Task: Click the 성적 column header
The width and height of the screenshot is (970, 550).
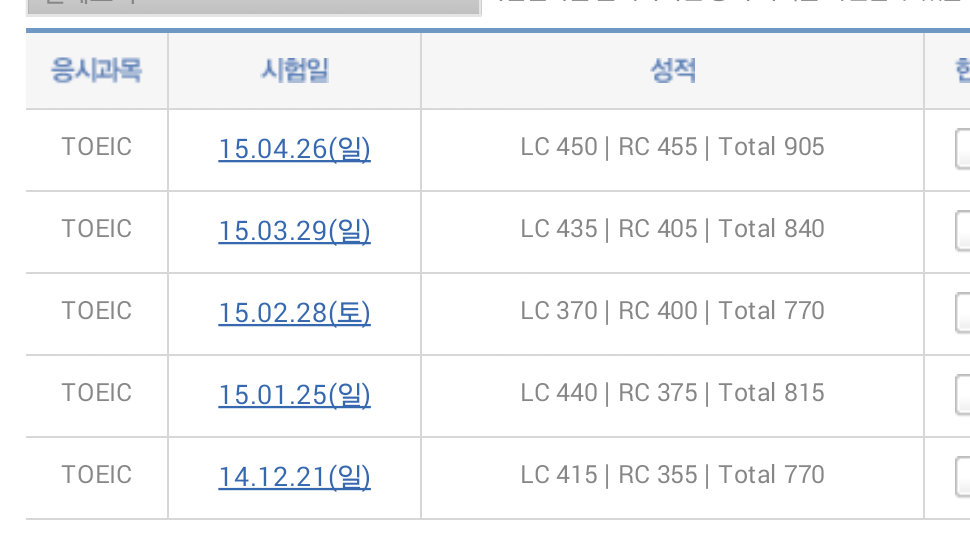Action: [672, 71]
